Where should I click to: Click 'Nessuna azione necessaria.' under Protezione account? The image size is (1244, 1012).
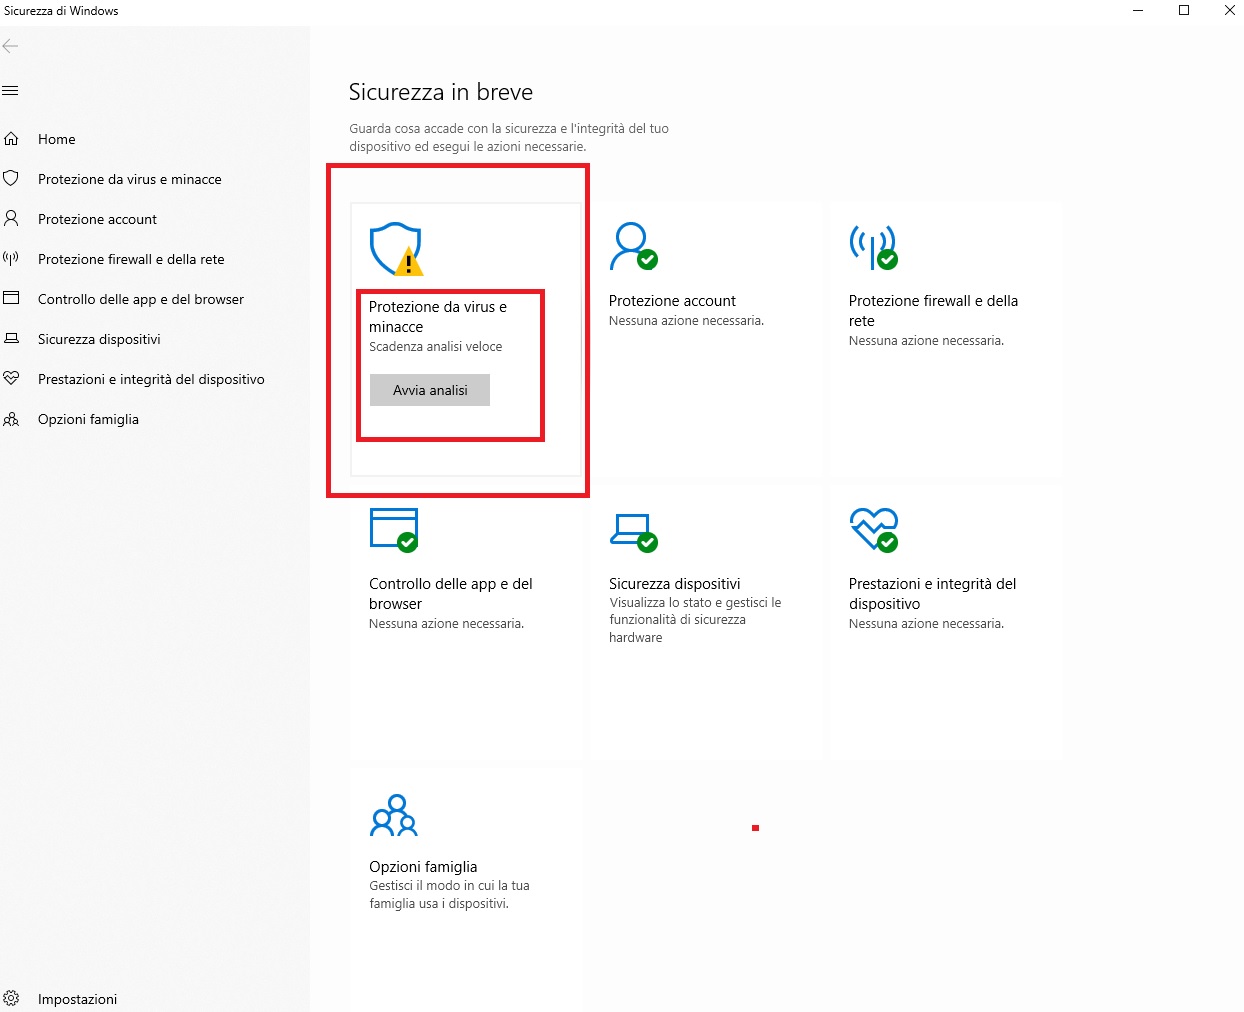[x=686, y=321]
